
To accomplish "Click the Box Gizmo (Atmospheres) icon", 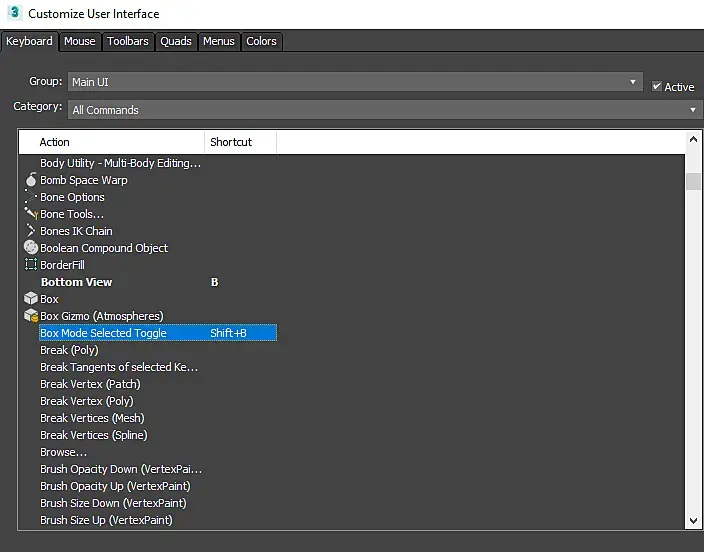I will click(31, 316).
